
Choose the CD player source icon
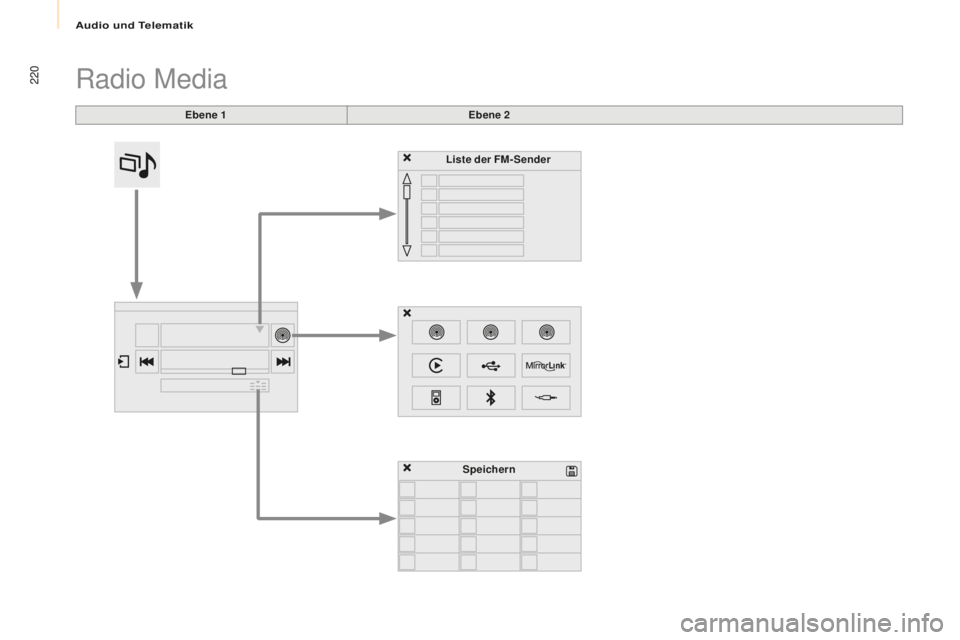click(x=436, y=366)
